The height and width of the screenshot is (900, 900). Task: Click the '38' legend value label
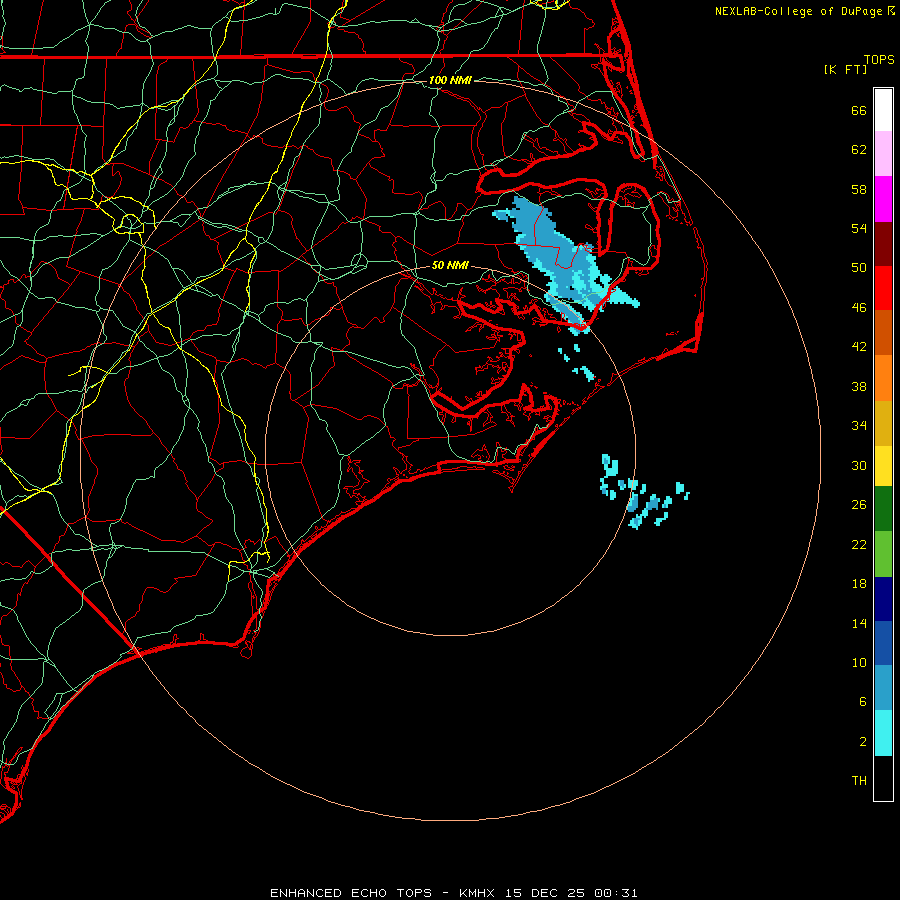pyautogui.click(x=859, y=386)
